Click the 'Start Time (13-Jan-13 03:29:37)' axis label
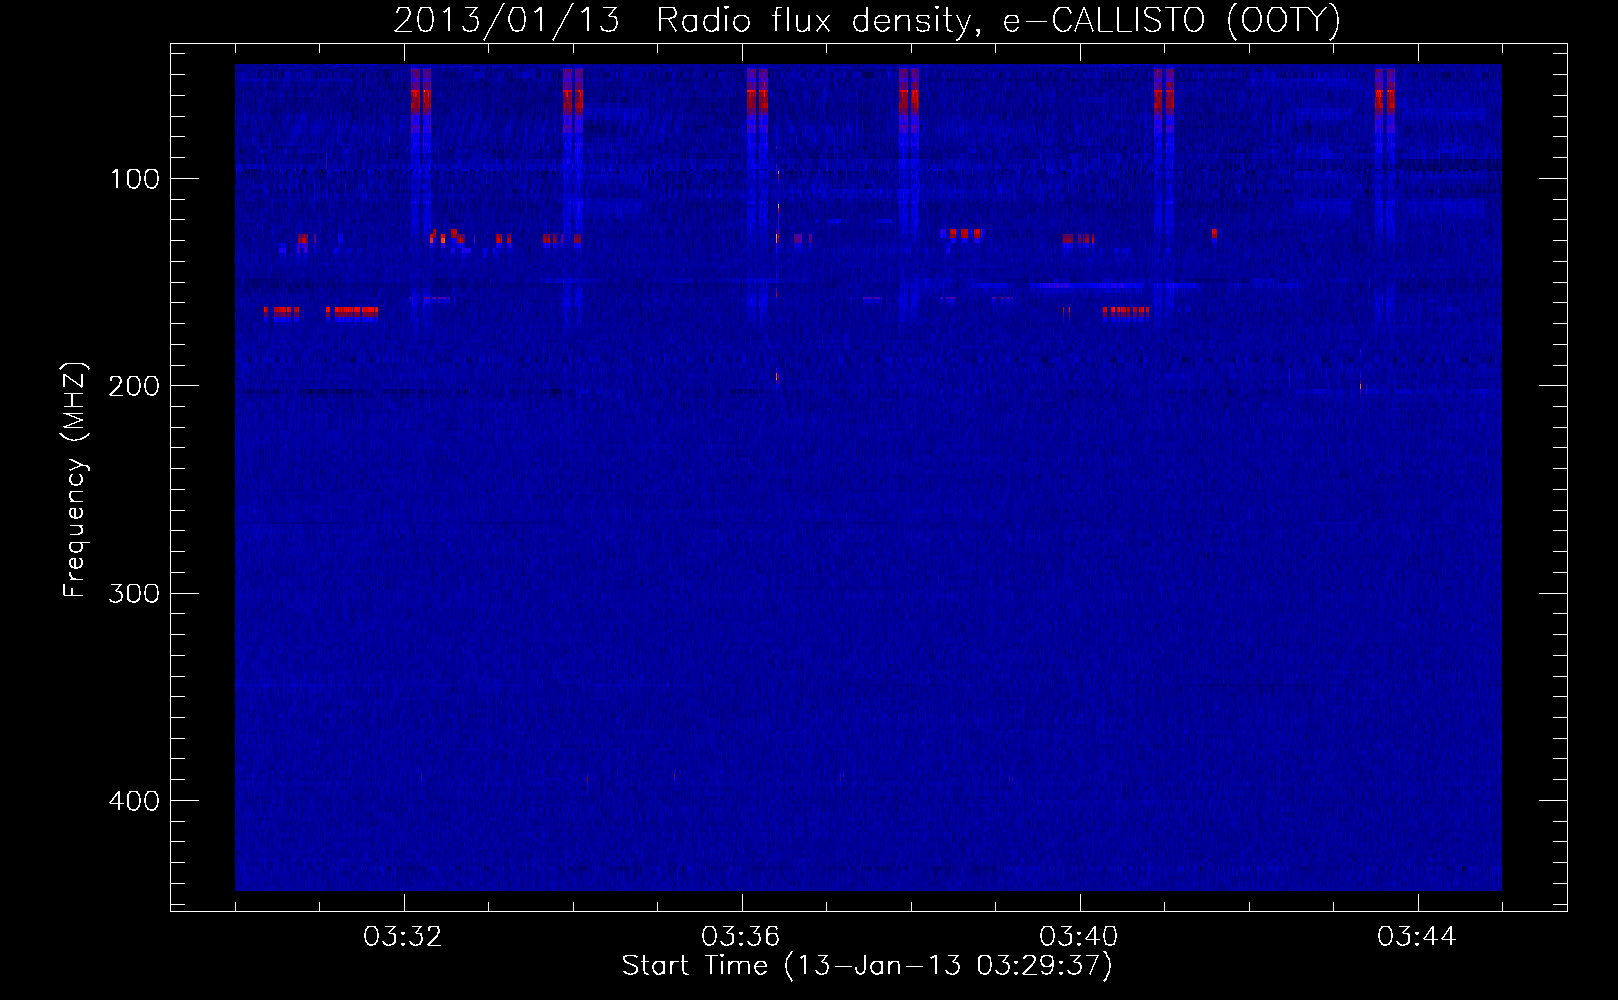The width and height of the screenshot is (1618, 1000). (x=867, y=966)
